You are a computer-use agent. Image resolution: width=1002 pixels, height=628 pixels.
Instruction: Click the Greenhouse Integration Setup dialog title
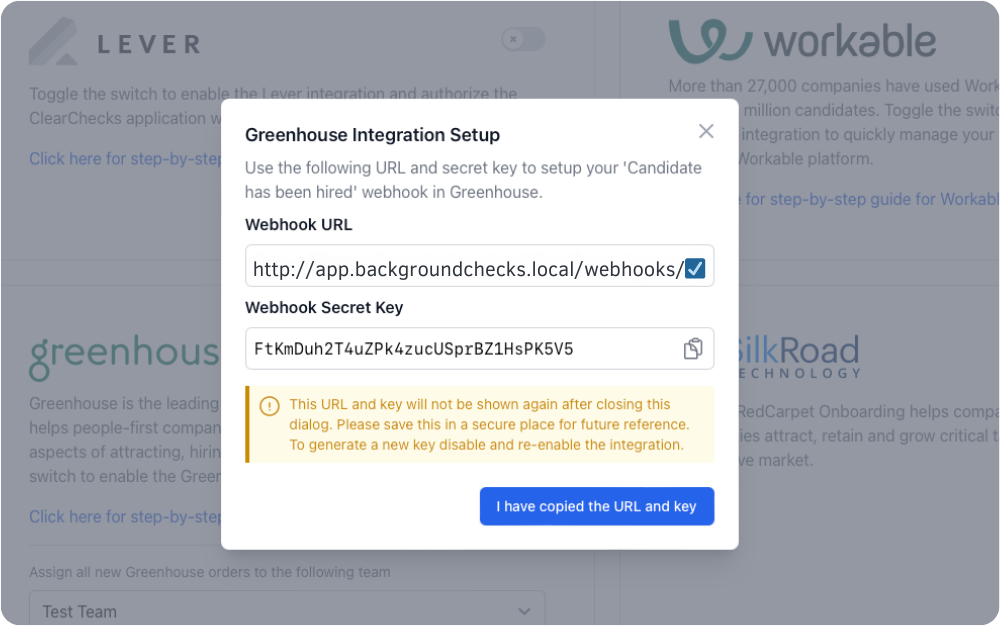[372, 134]
